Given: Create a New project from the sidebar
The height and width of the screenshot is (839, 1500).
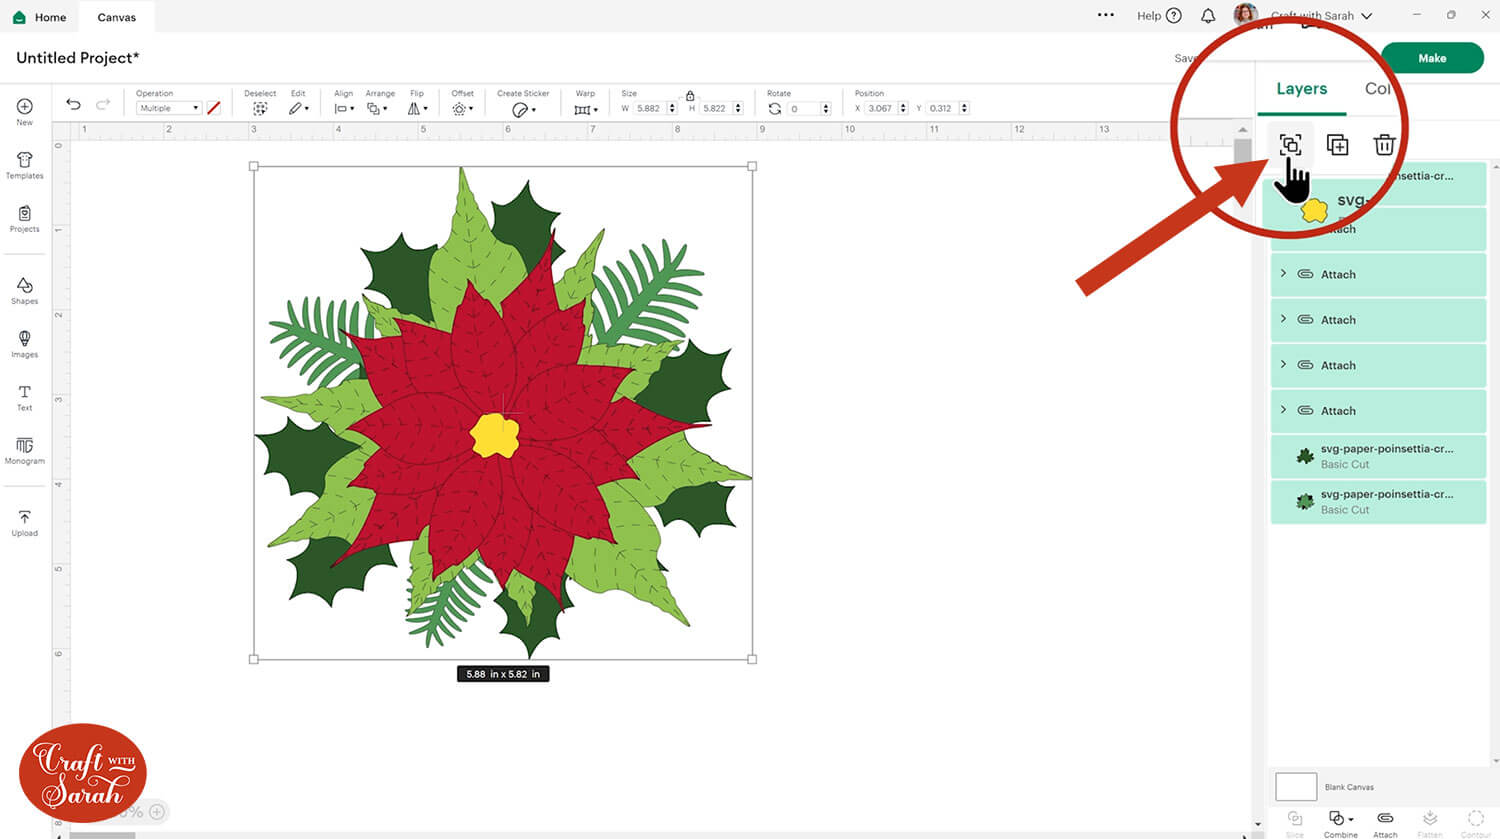Looking at the screenshot, I should pyautogui.click(x=25, y=111).
